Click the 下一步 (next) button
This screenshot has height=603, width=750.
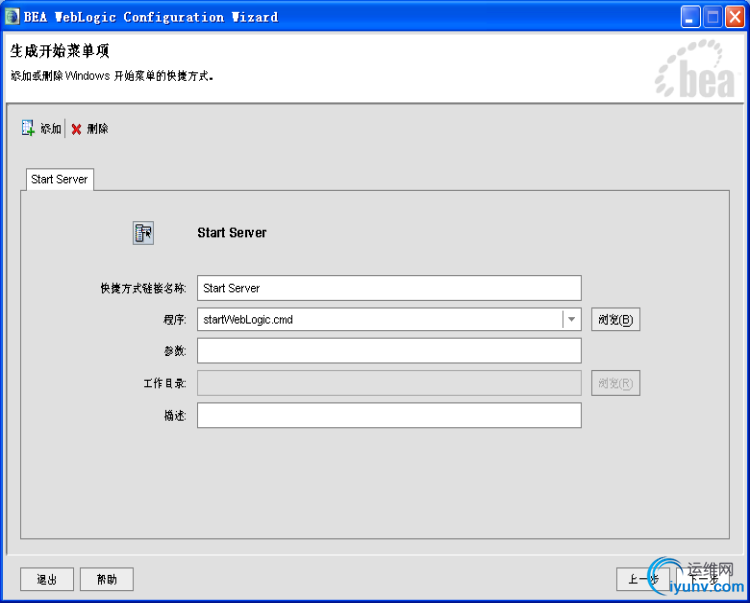703,579
